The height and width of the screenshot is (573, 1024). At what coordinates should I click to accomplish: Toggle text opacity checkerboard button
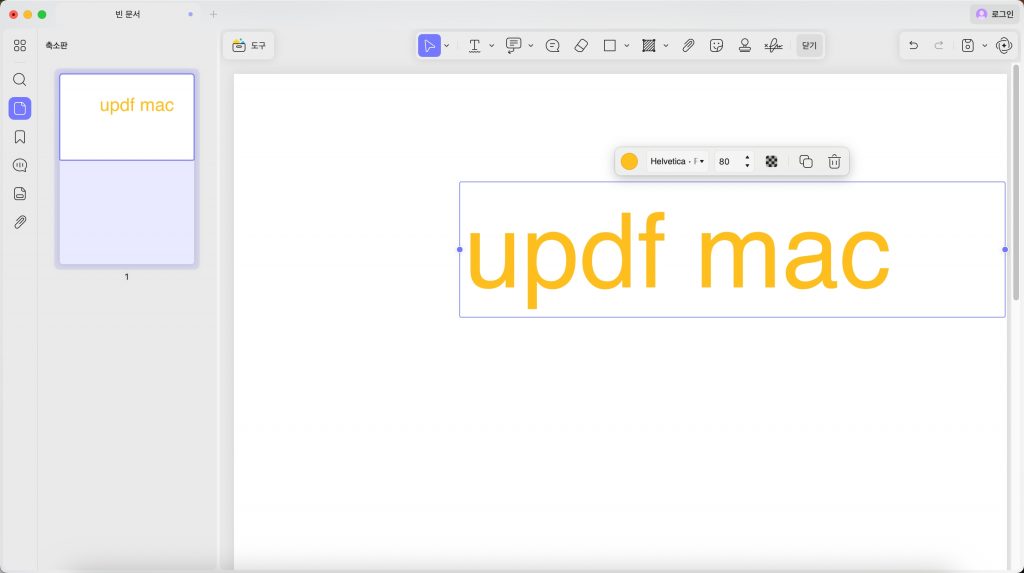[x=771, y=161]
